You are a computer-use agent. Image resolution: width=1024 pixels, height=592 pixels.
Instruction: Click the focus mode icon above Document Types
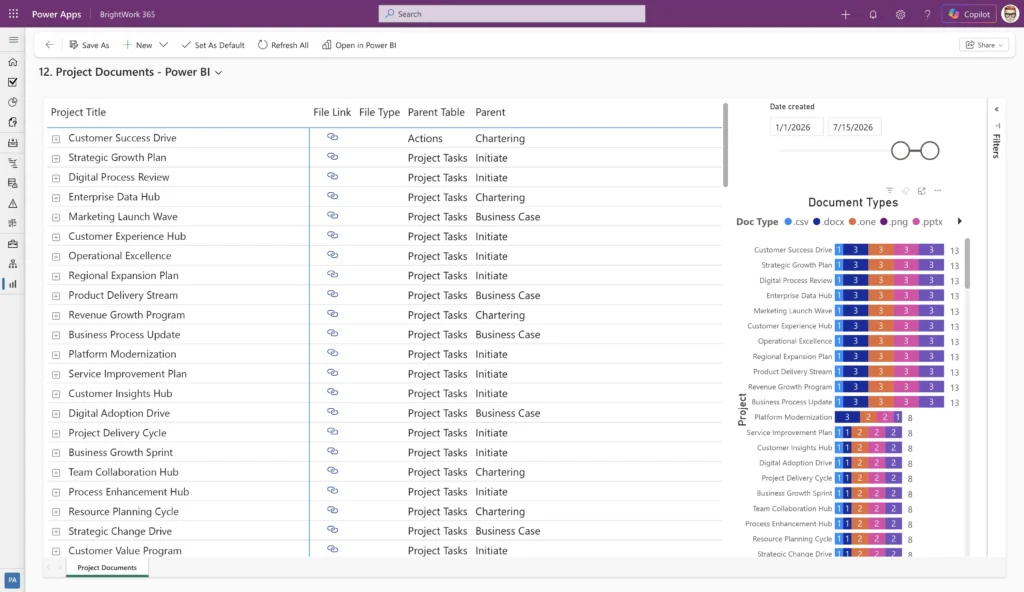(x=921, y=191)
